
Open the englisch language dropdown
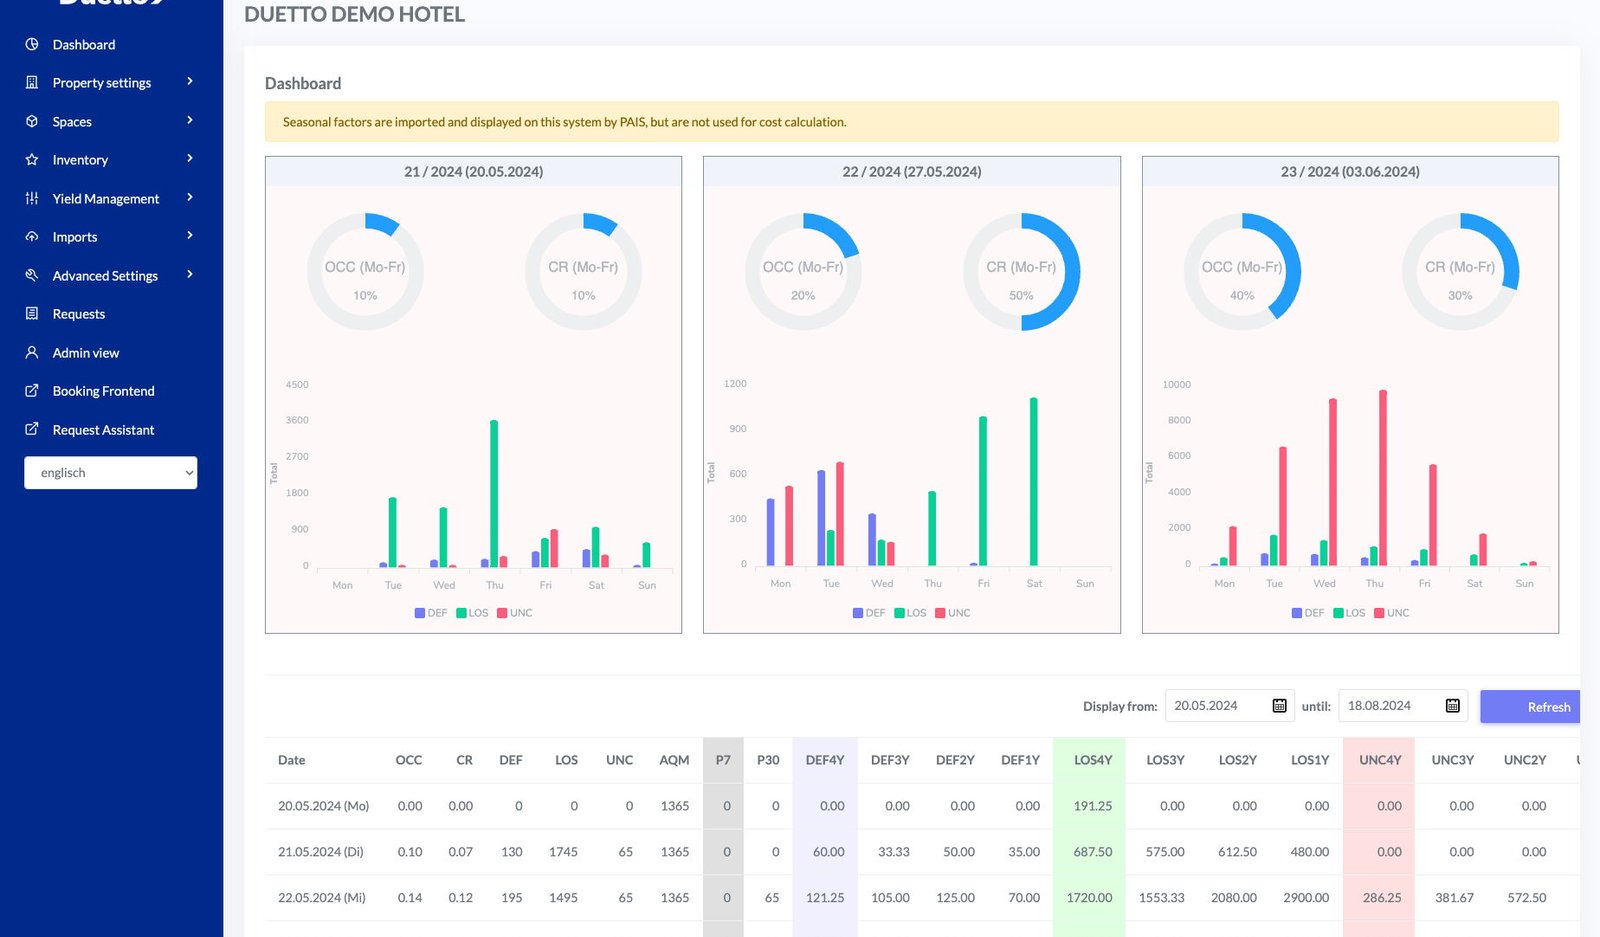[111, 473]
